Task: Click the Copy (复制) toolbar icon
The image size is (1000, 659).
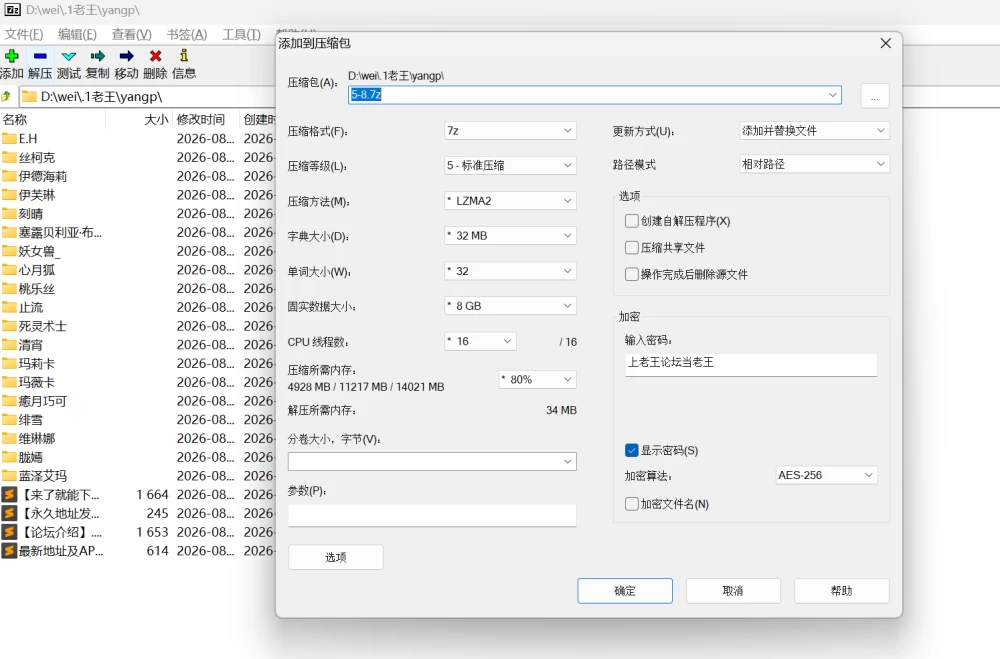Action: 98,56
